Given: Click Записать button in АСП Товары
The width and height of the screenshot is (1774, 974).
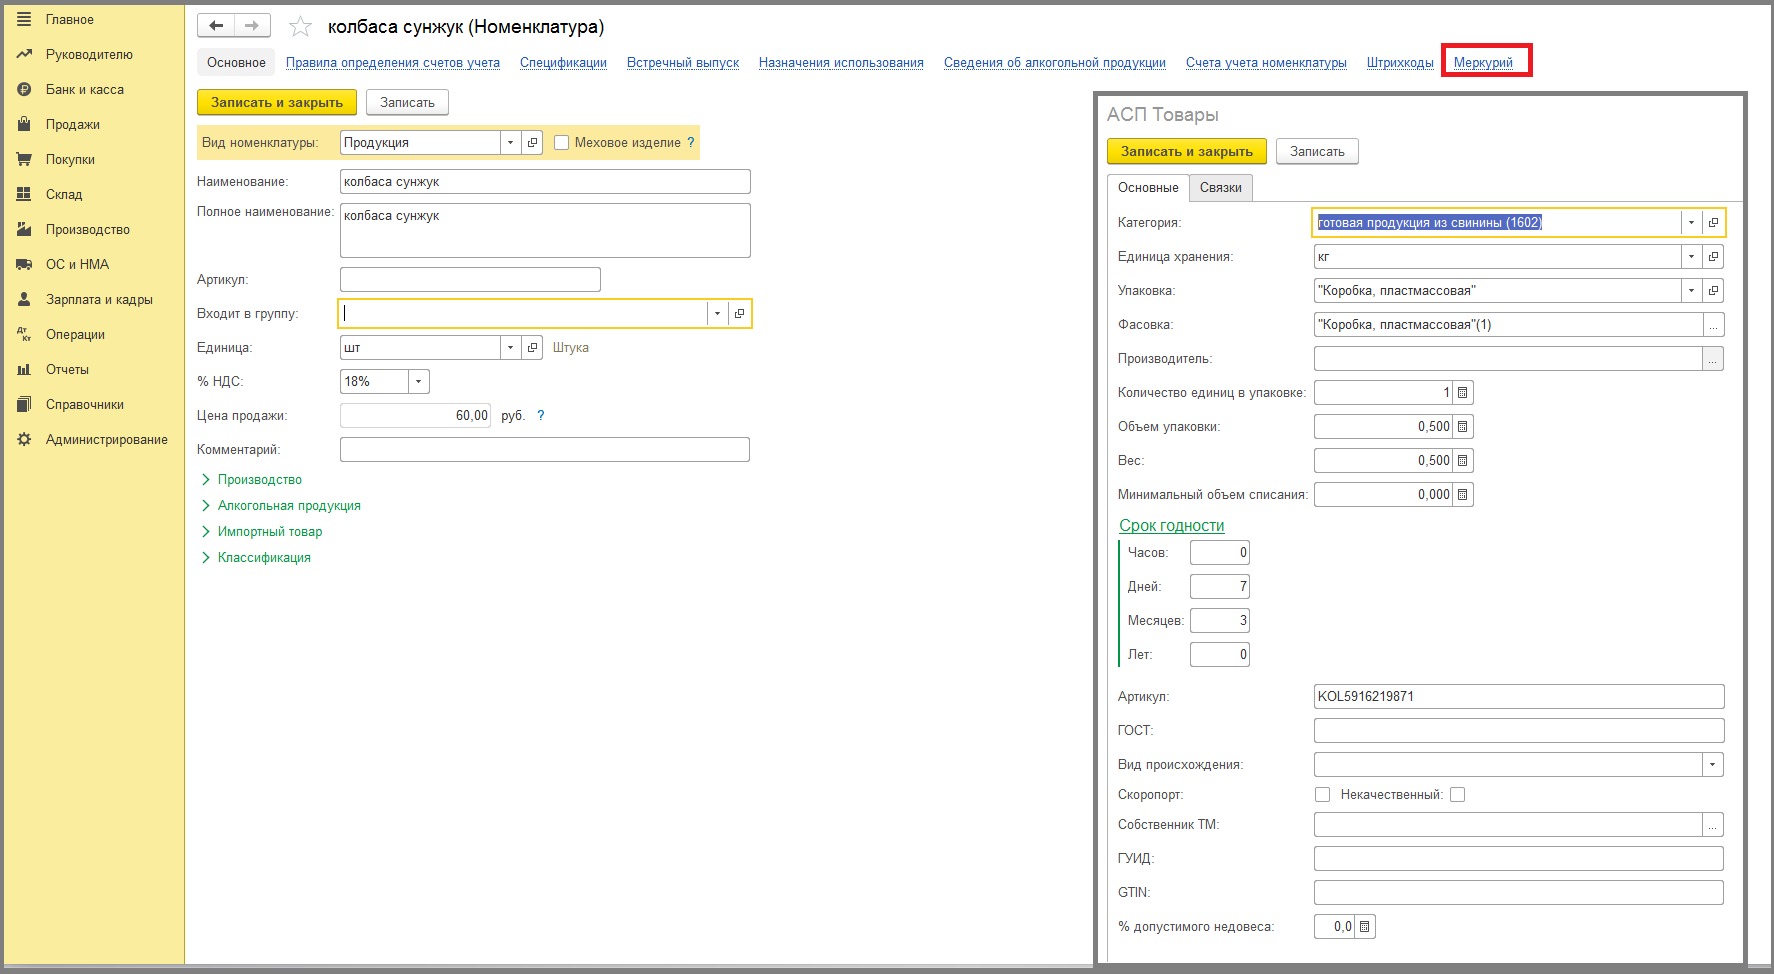Looking at the screenshot, I should click(x=1317, y=152).
